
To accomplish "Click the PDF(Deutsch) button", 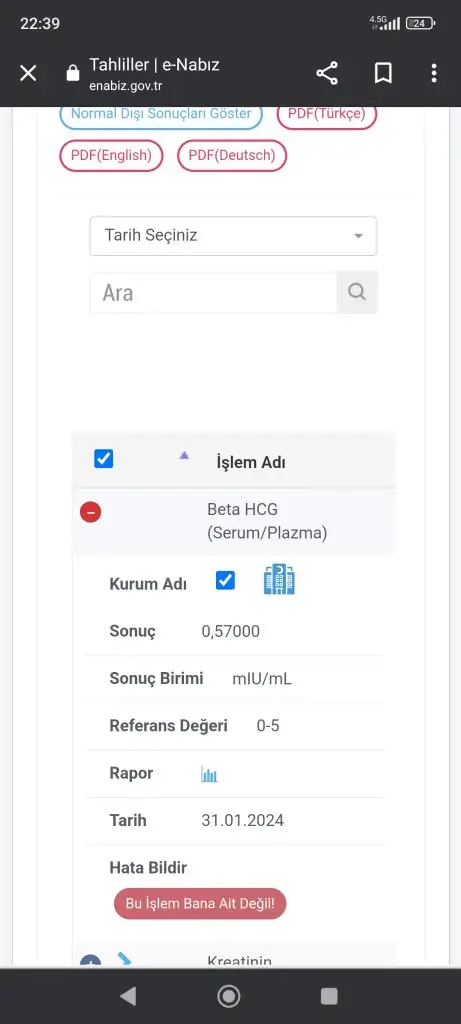I will (232, 156).
